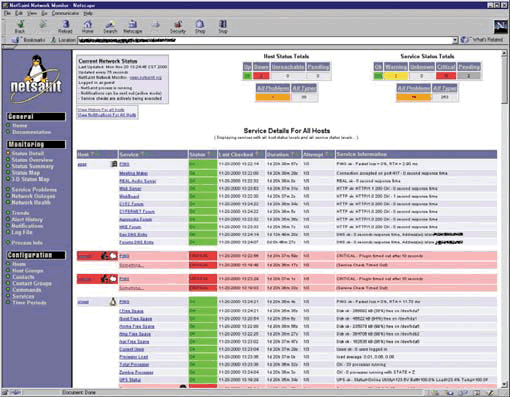Open the REAL Audio Server service link
Image resolution: width=510 pixels, height=397 pixels.
(x=138, y=181)
